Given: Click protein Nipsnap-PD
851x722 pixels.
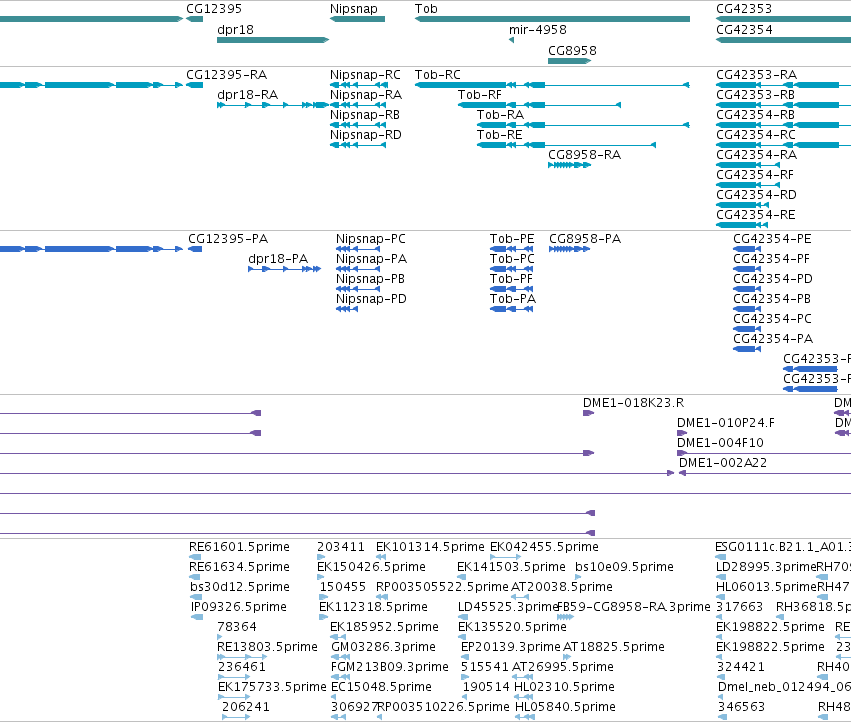Looking at the screenshot, I should click(x=347, y=309).
